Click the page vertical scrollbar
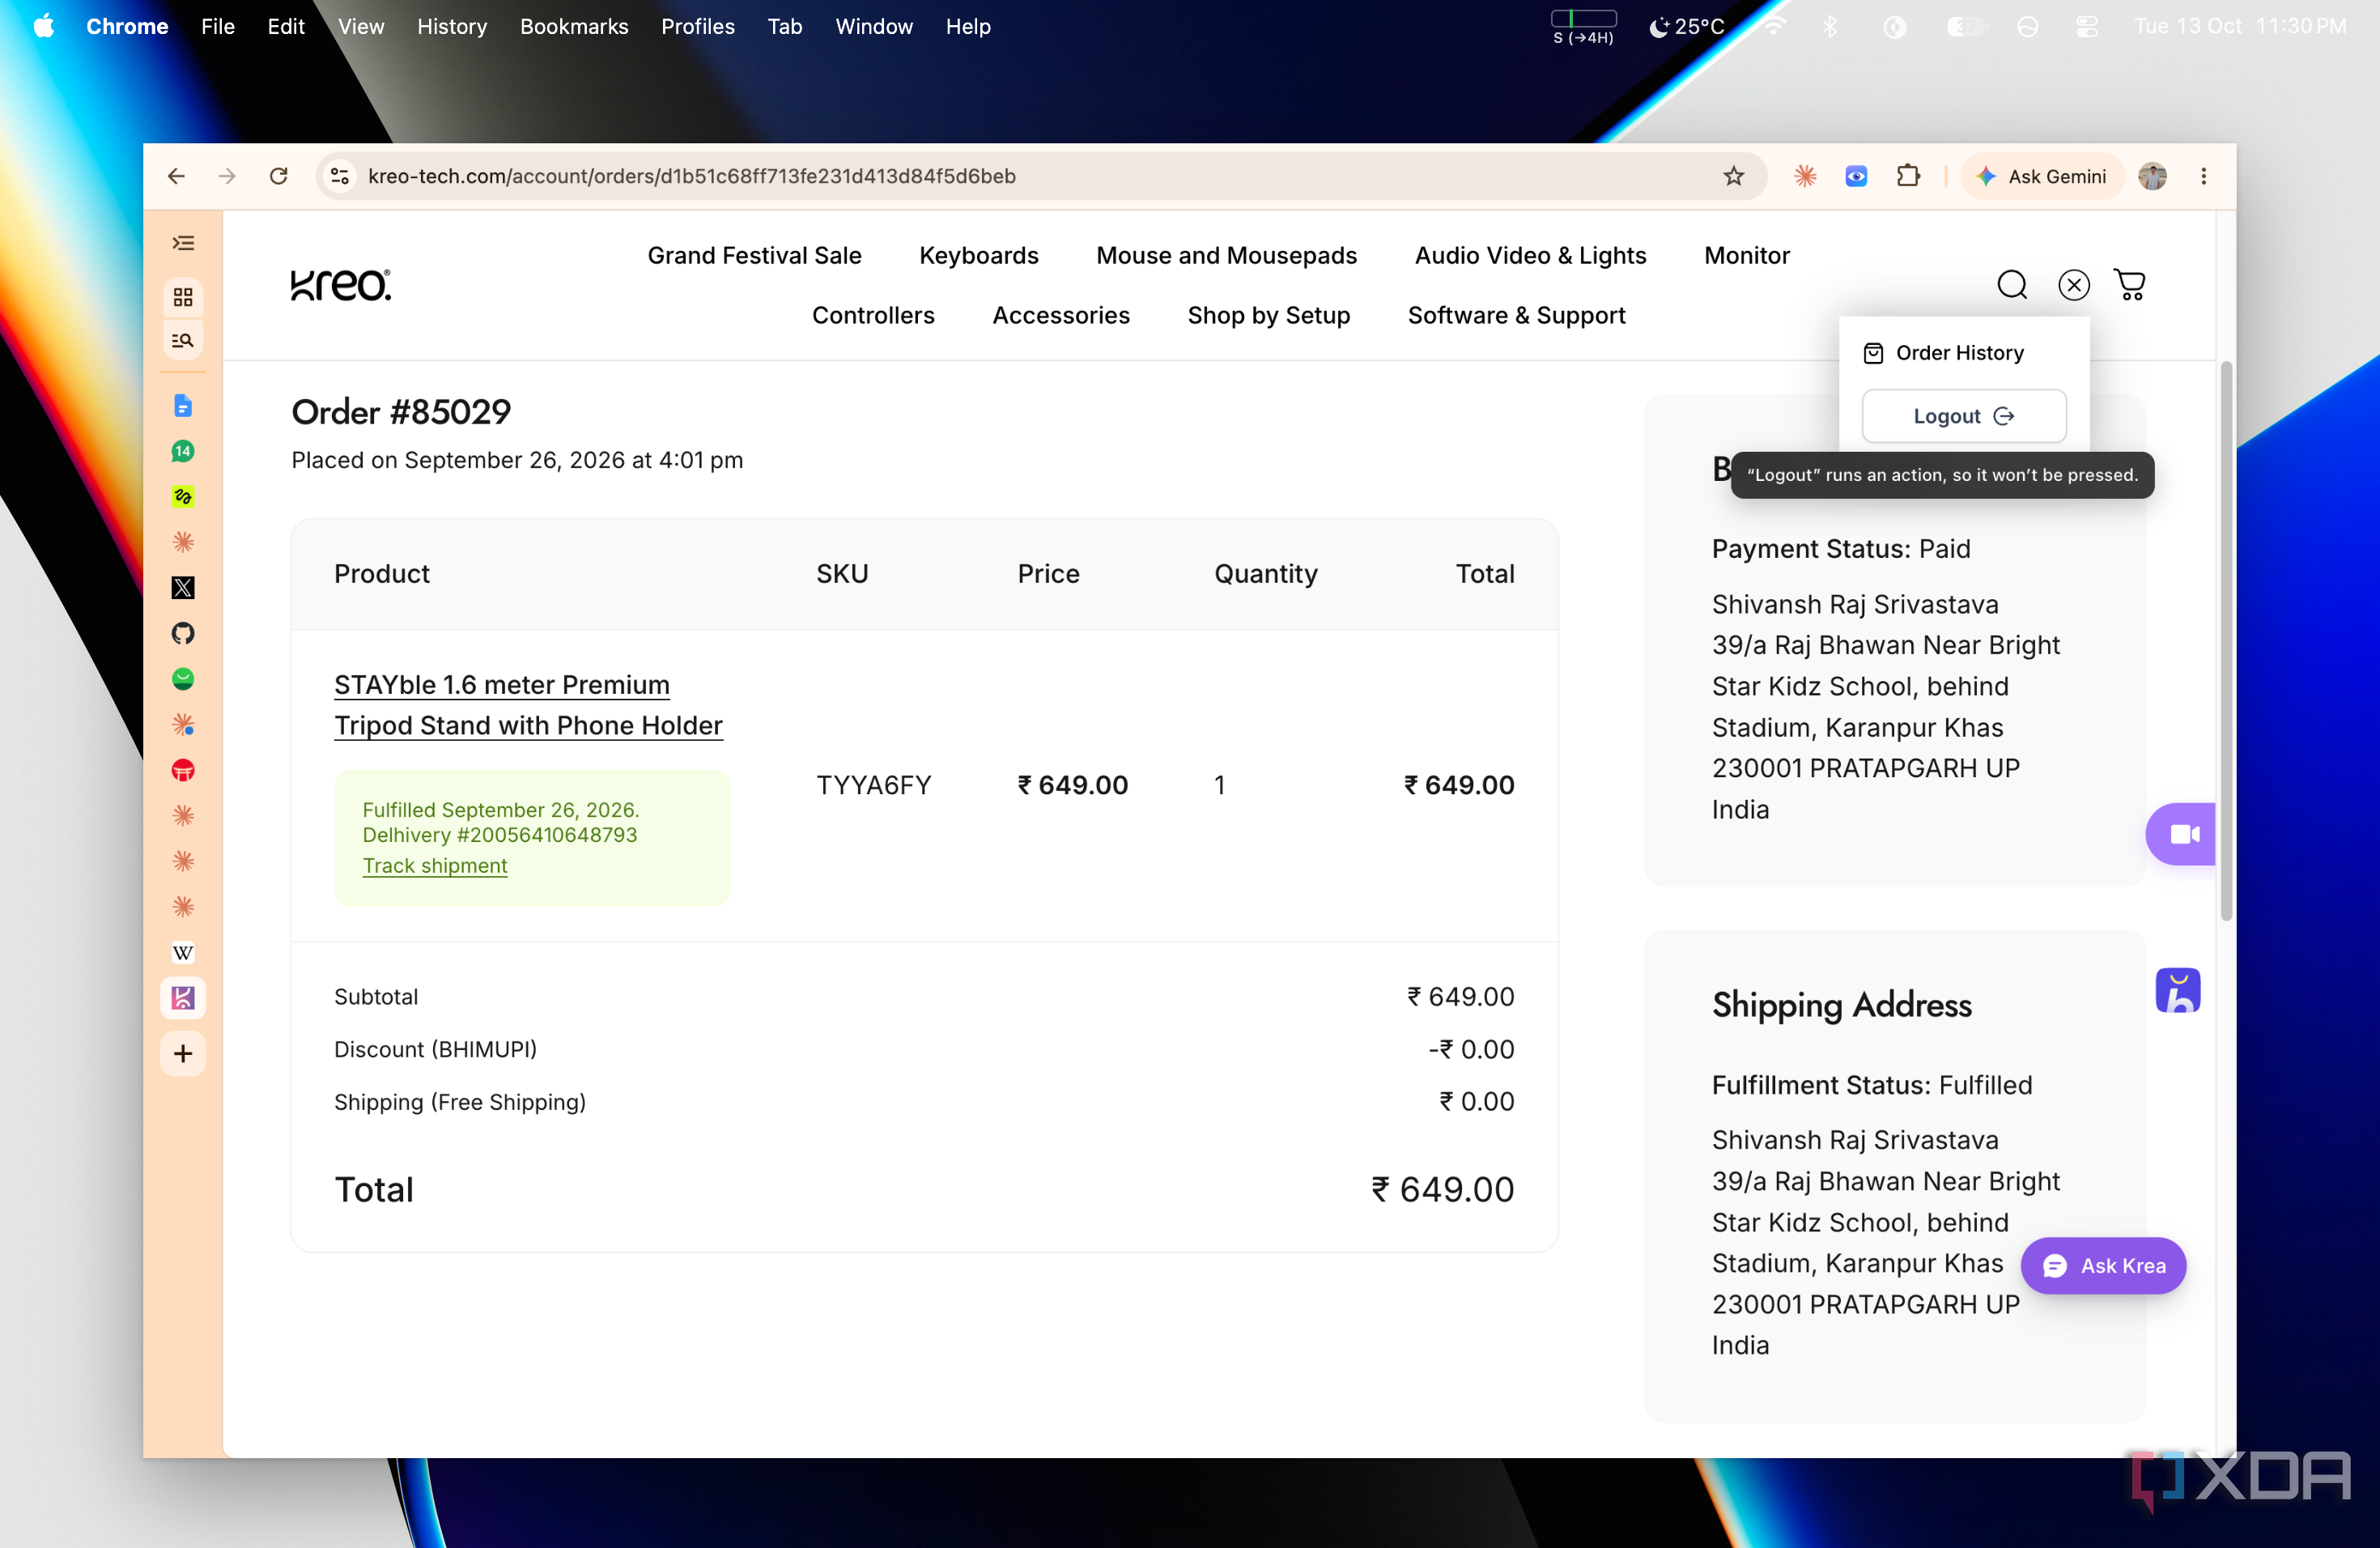Viewport: 2380px width, 1548px height. coord(2226,640)
